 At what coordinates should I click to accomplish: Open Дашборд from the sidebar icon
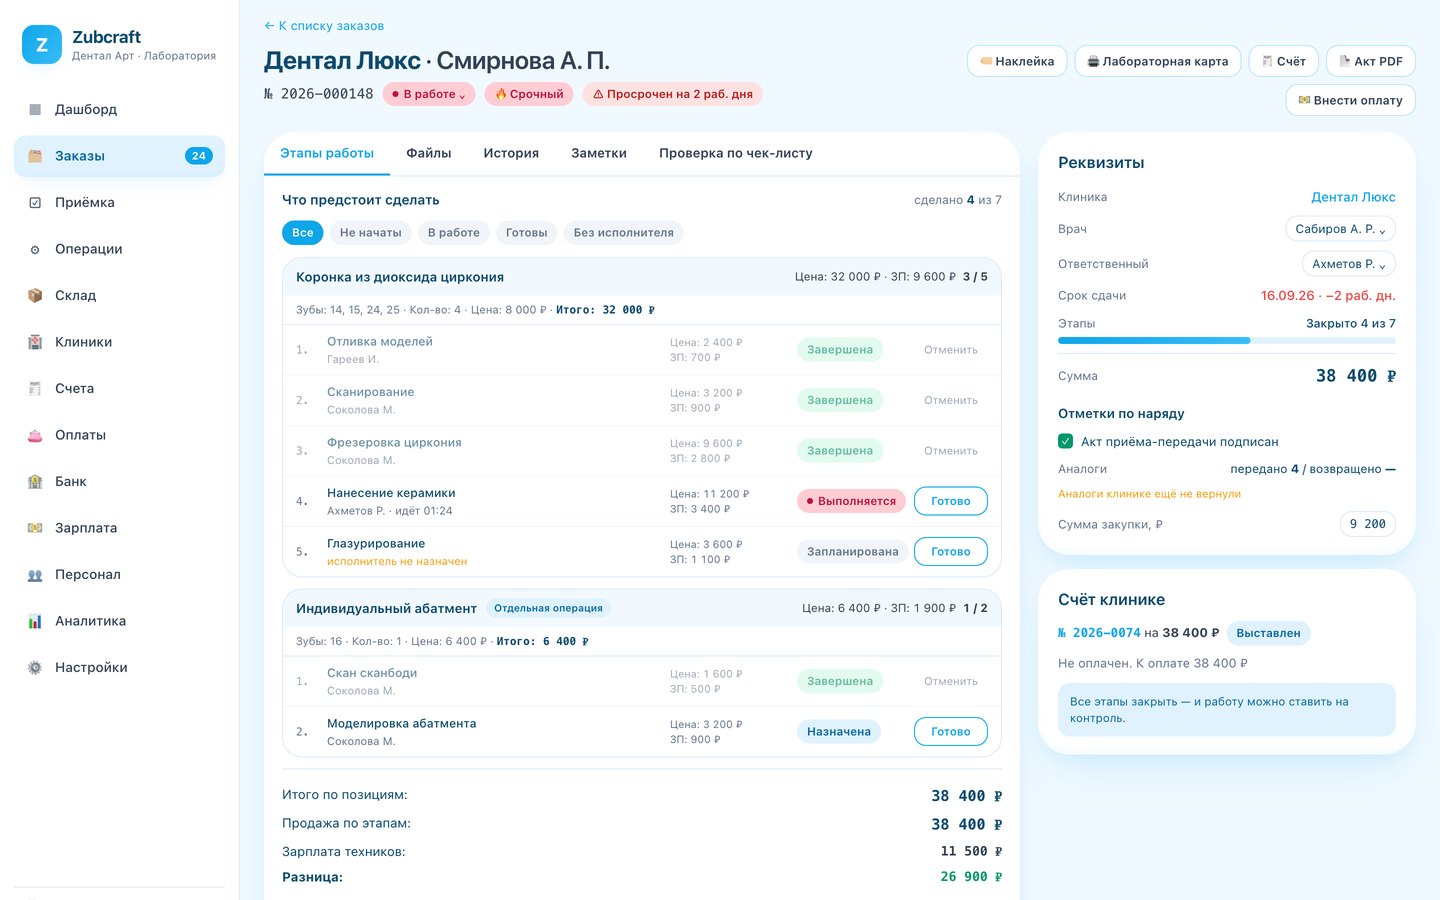[x=35, y=109]
